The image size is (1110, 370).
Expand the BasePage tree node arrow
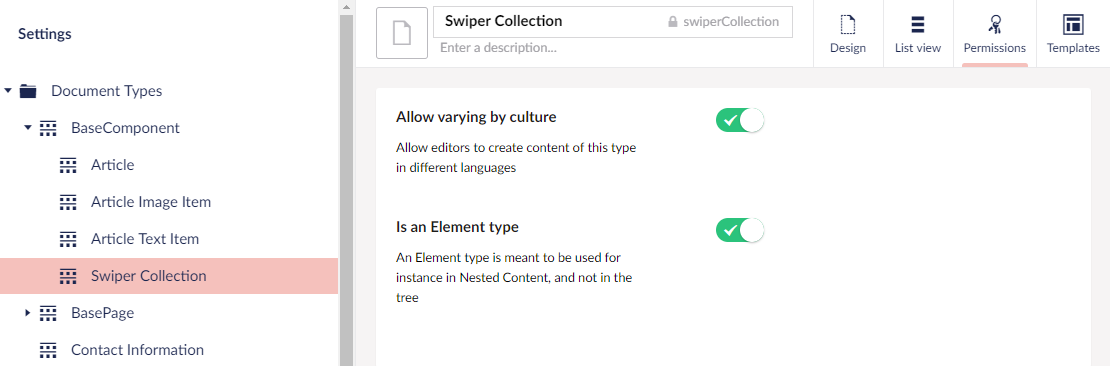28,312
